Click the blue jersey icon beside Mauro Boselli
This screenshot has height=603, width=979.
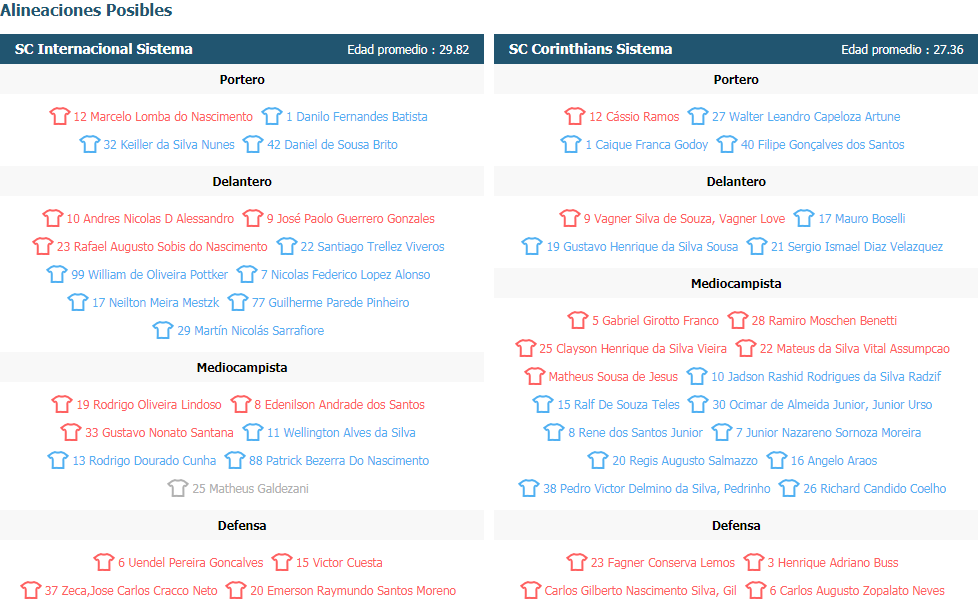(x=804, y=218)
